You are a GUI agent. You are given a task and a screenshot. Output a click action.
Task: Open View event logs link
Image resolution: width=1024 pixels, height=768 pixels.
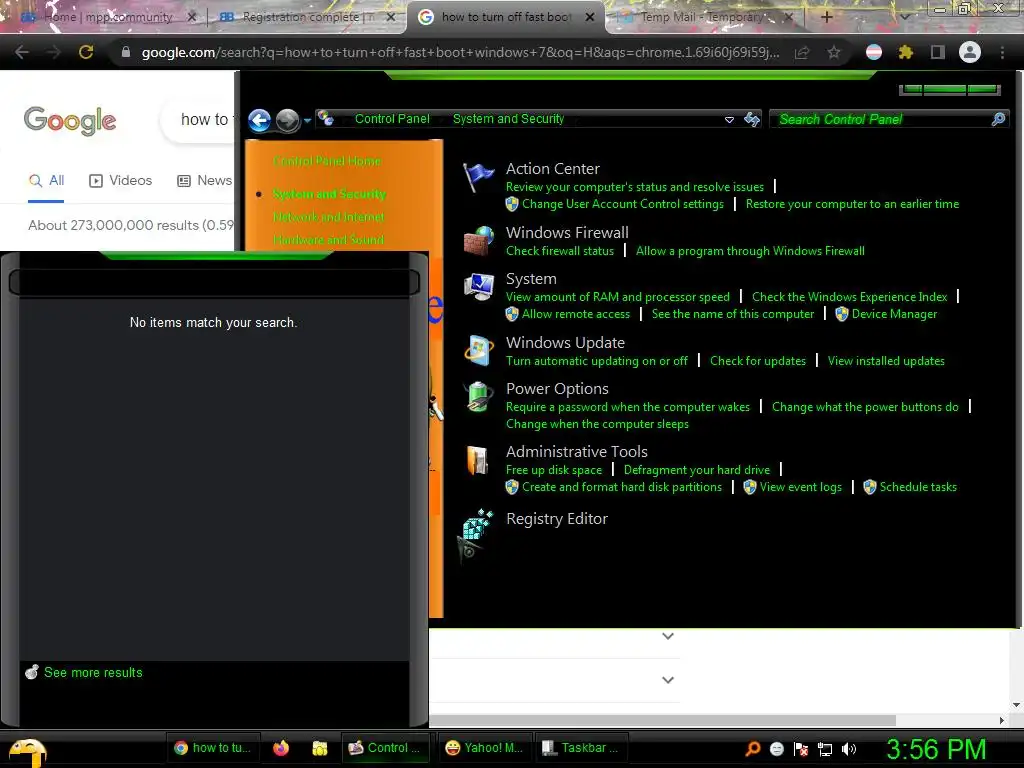800,487
